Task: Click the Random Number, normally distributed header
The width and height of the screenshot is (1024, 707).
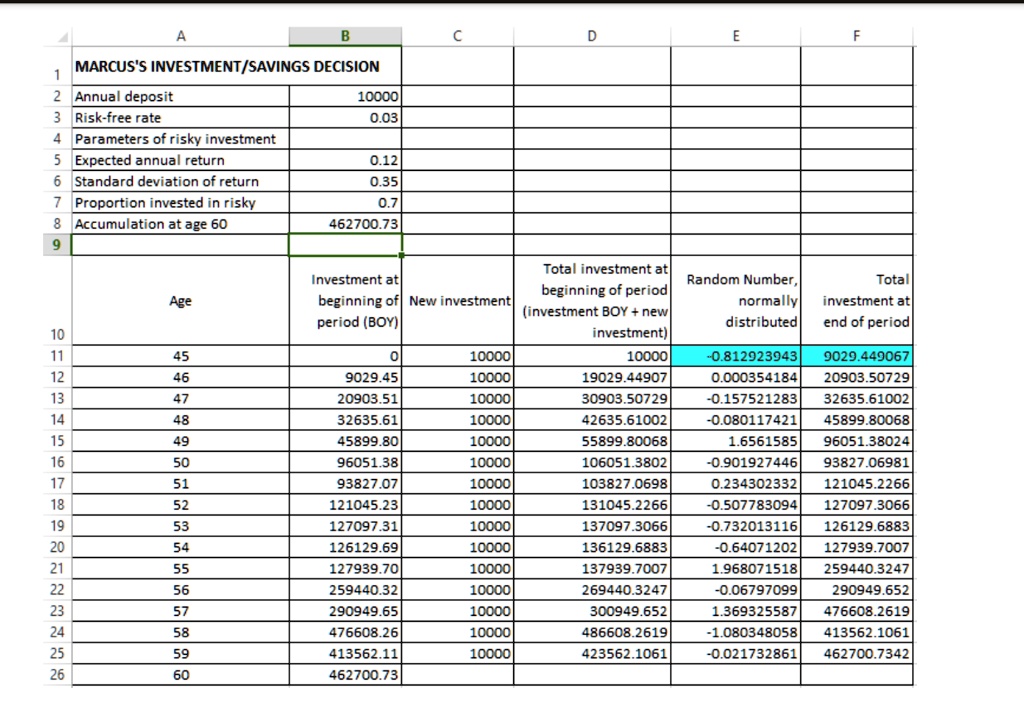Action: 735,300
